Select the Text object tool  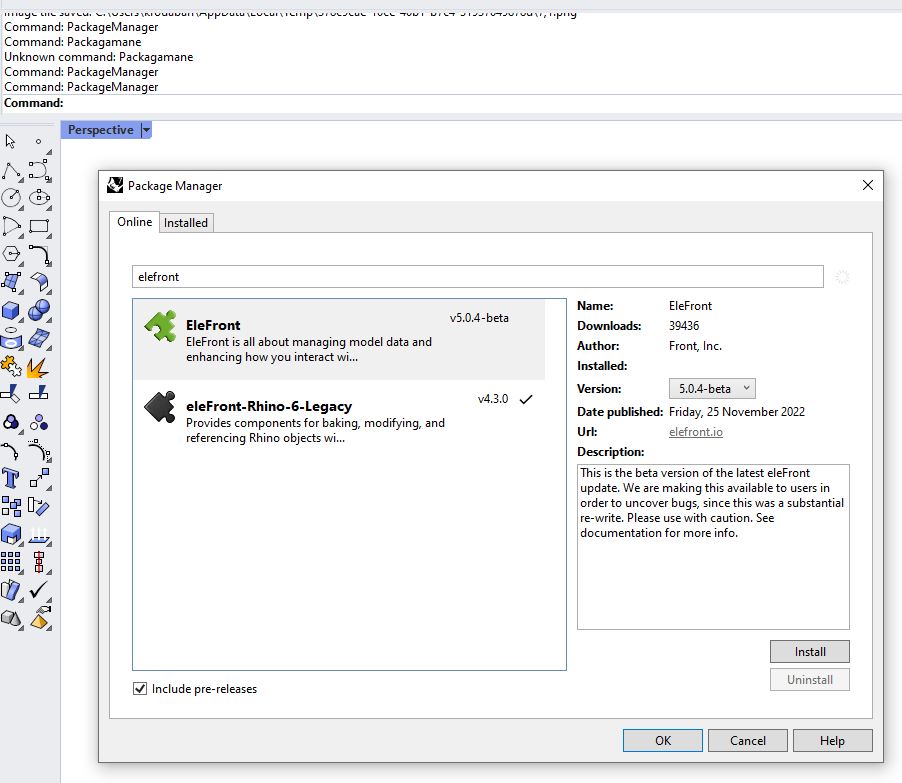11,478
